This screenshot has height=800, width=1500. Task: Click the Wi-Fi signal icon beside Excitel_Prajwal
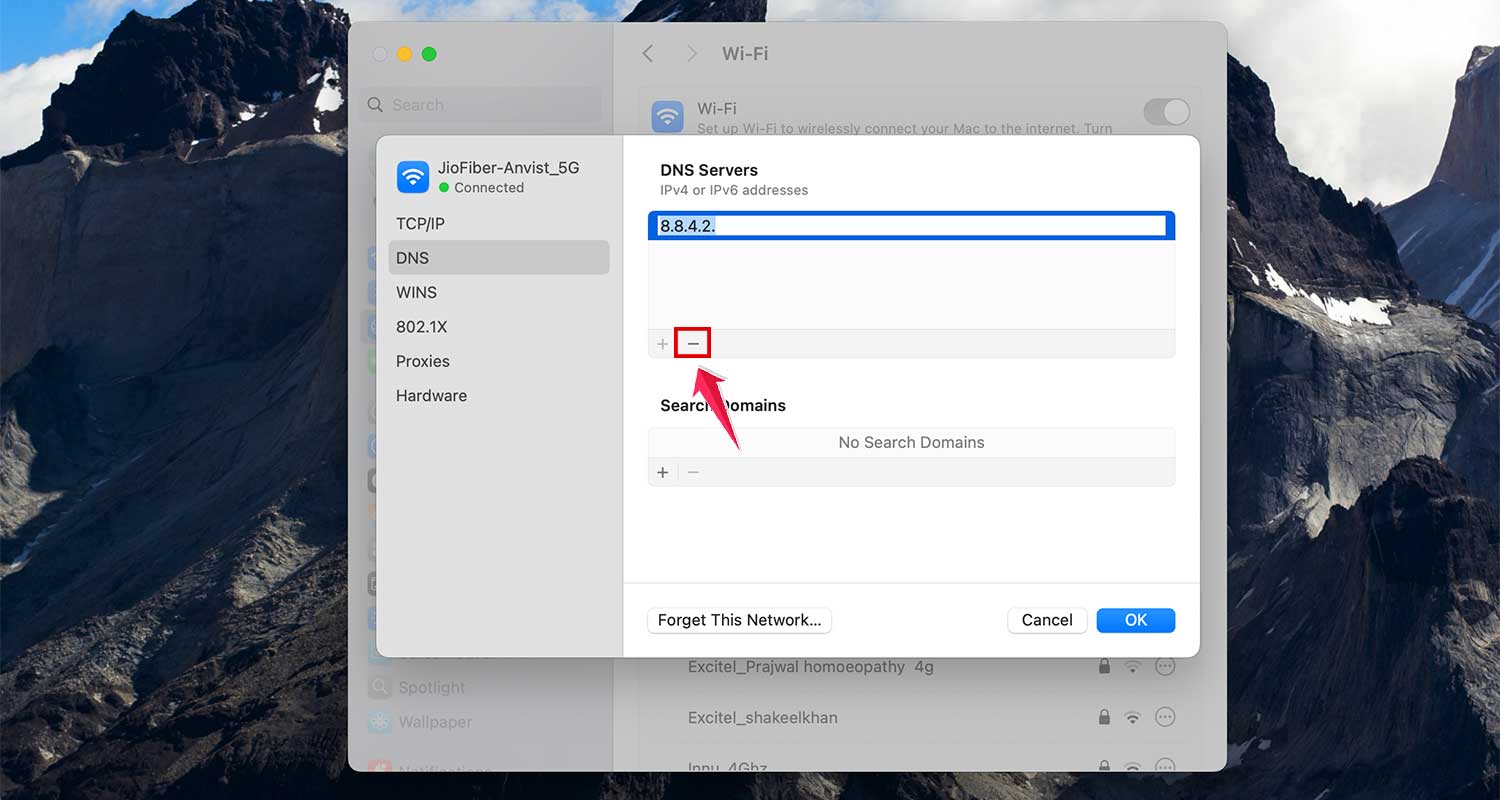click(1133, 666)
